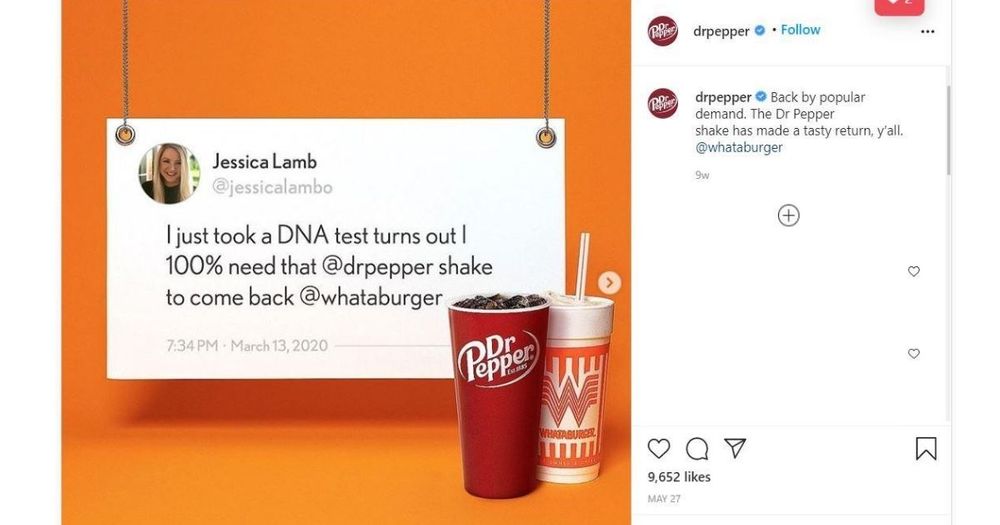Screen dimensions: 1000x525
Task: Click the Follow link beside drpepper
Action: click(800, 30)
